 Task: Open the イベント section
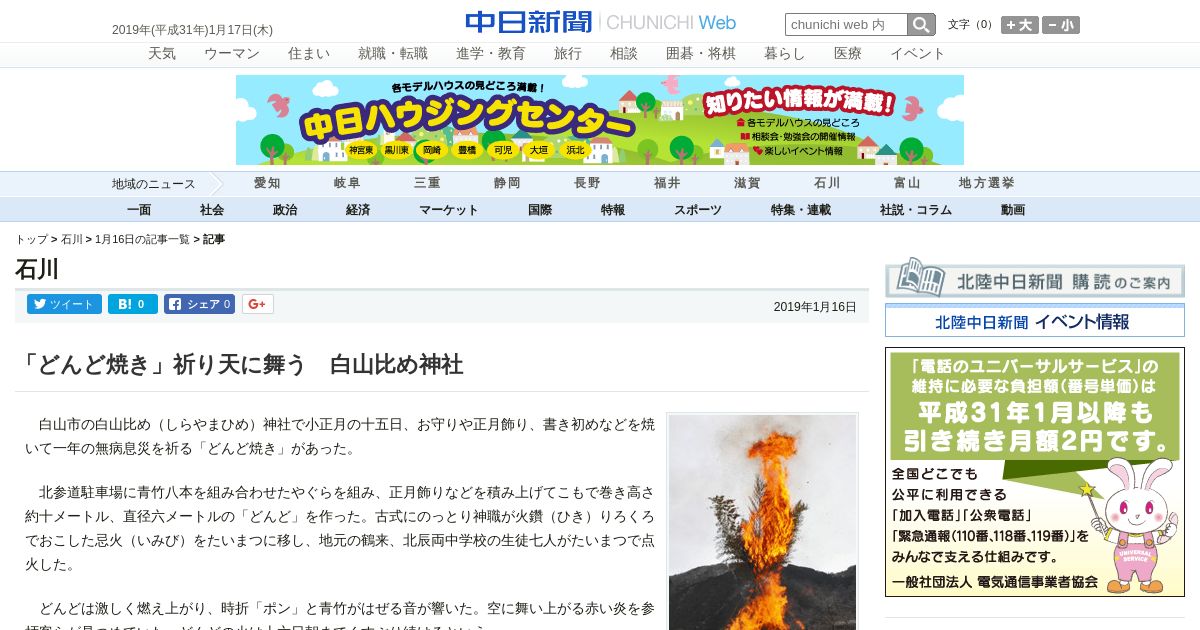[x=918, y=54]
